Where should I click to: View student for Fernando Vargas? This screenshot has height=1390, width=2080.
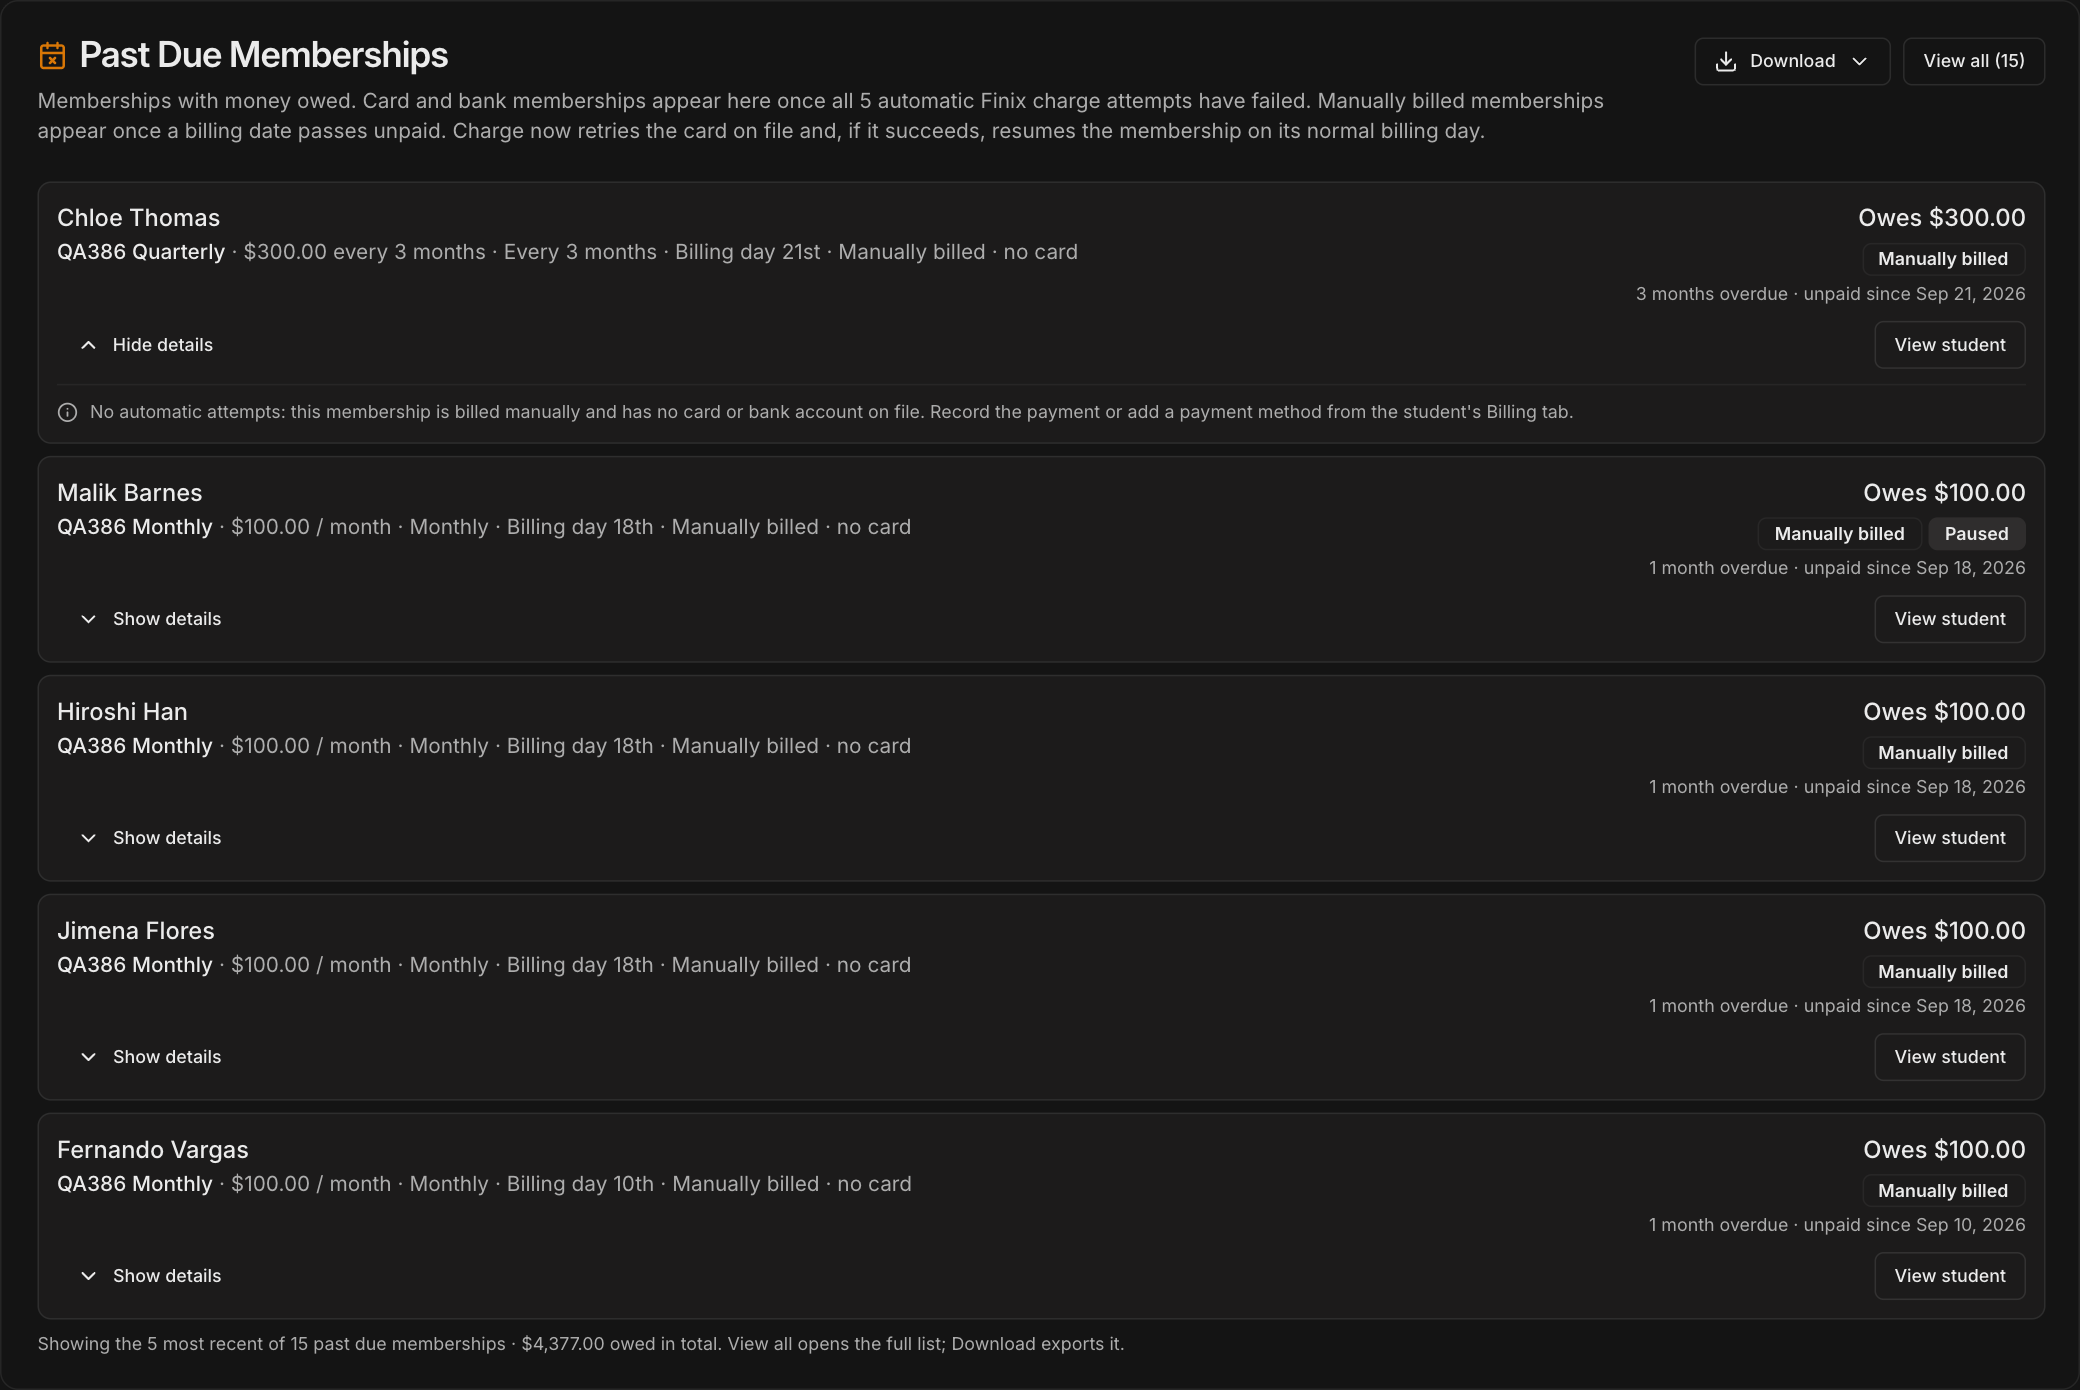1950,1276
